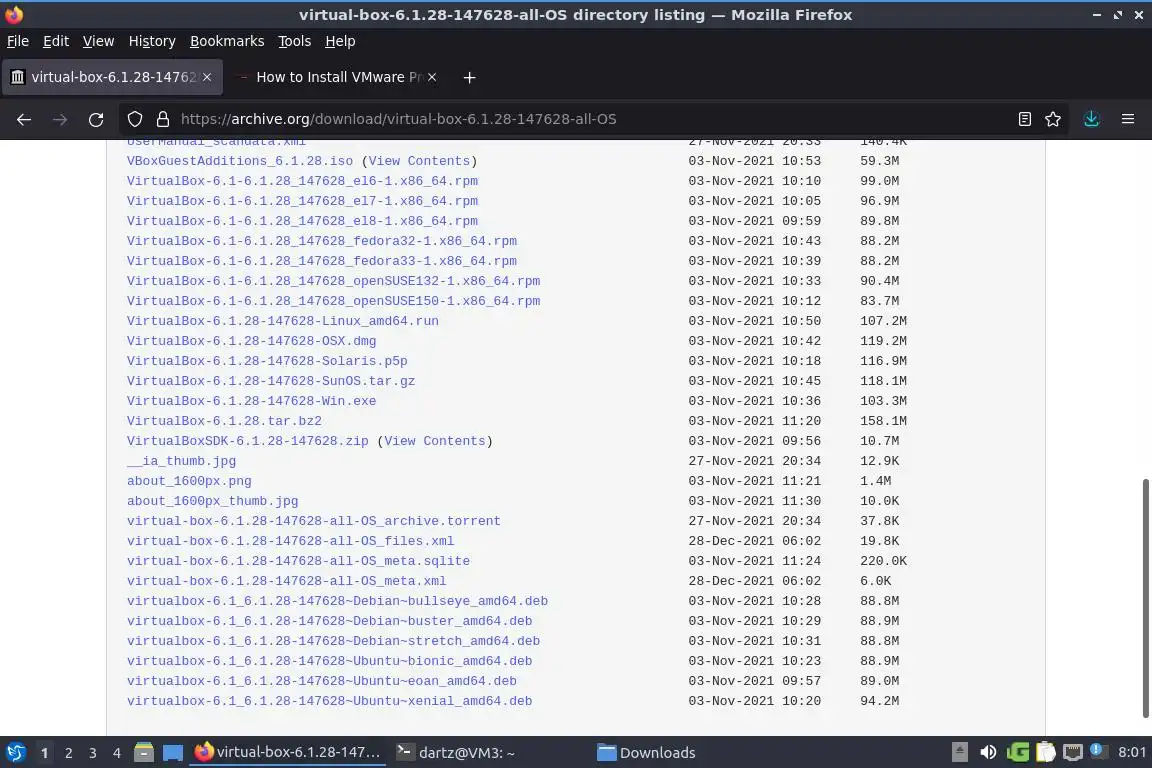Download the Solaris.p5p package
Viewport: 1152px width, 768px height.
(x=267, y=361)
